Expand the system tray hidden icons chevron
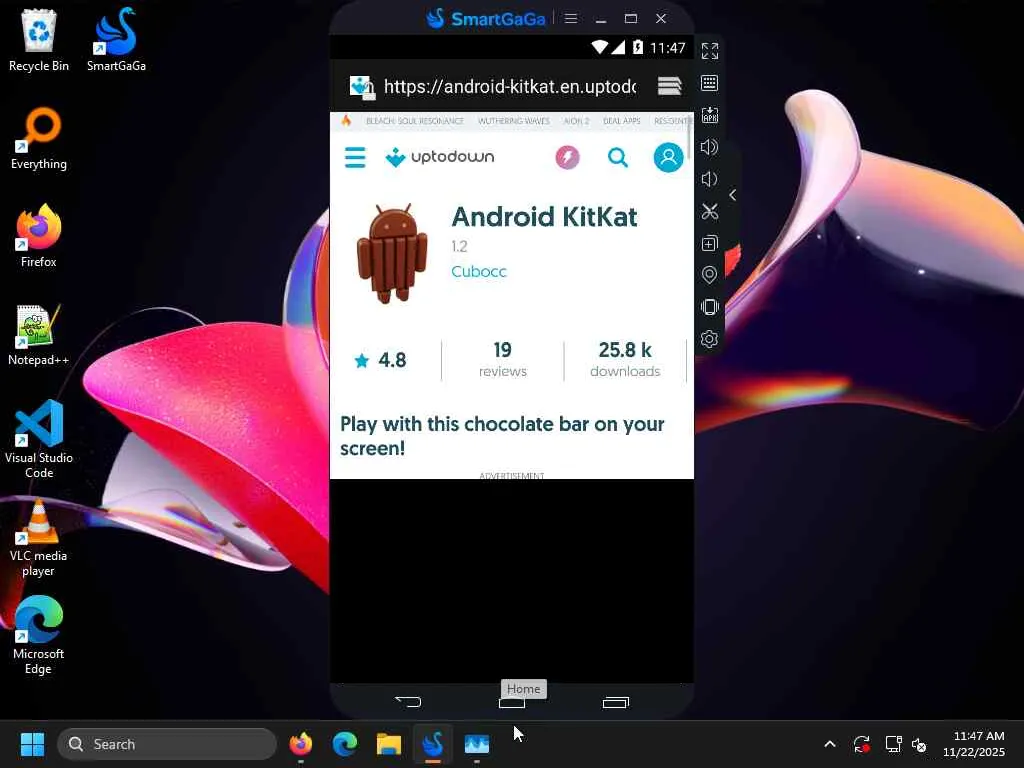1024x768 pixels. coord(829,744)
